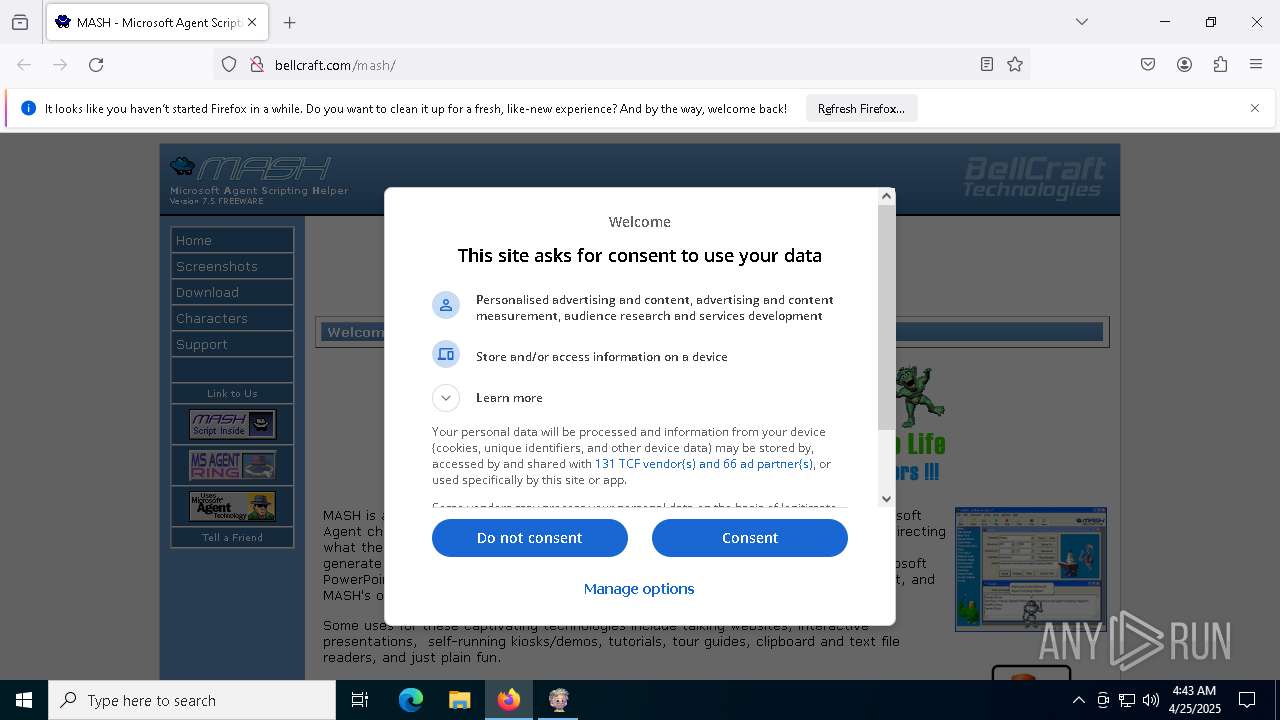Show hidden system tray icons chevron
The image size is (1280, 720).
tap(1078, 700)
